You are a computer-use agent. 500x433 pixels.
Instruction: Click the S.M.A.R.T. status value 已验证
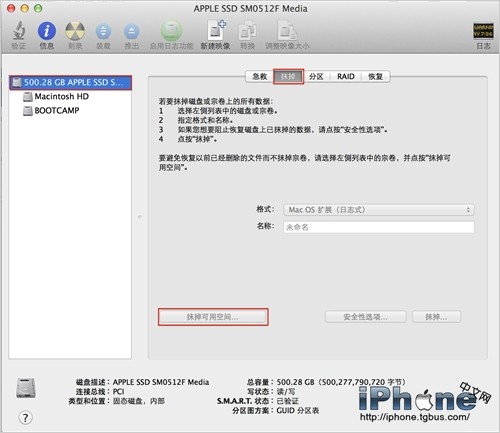[287, 401]
